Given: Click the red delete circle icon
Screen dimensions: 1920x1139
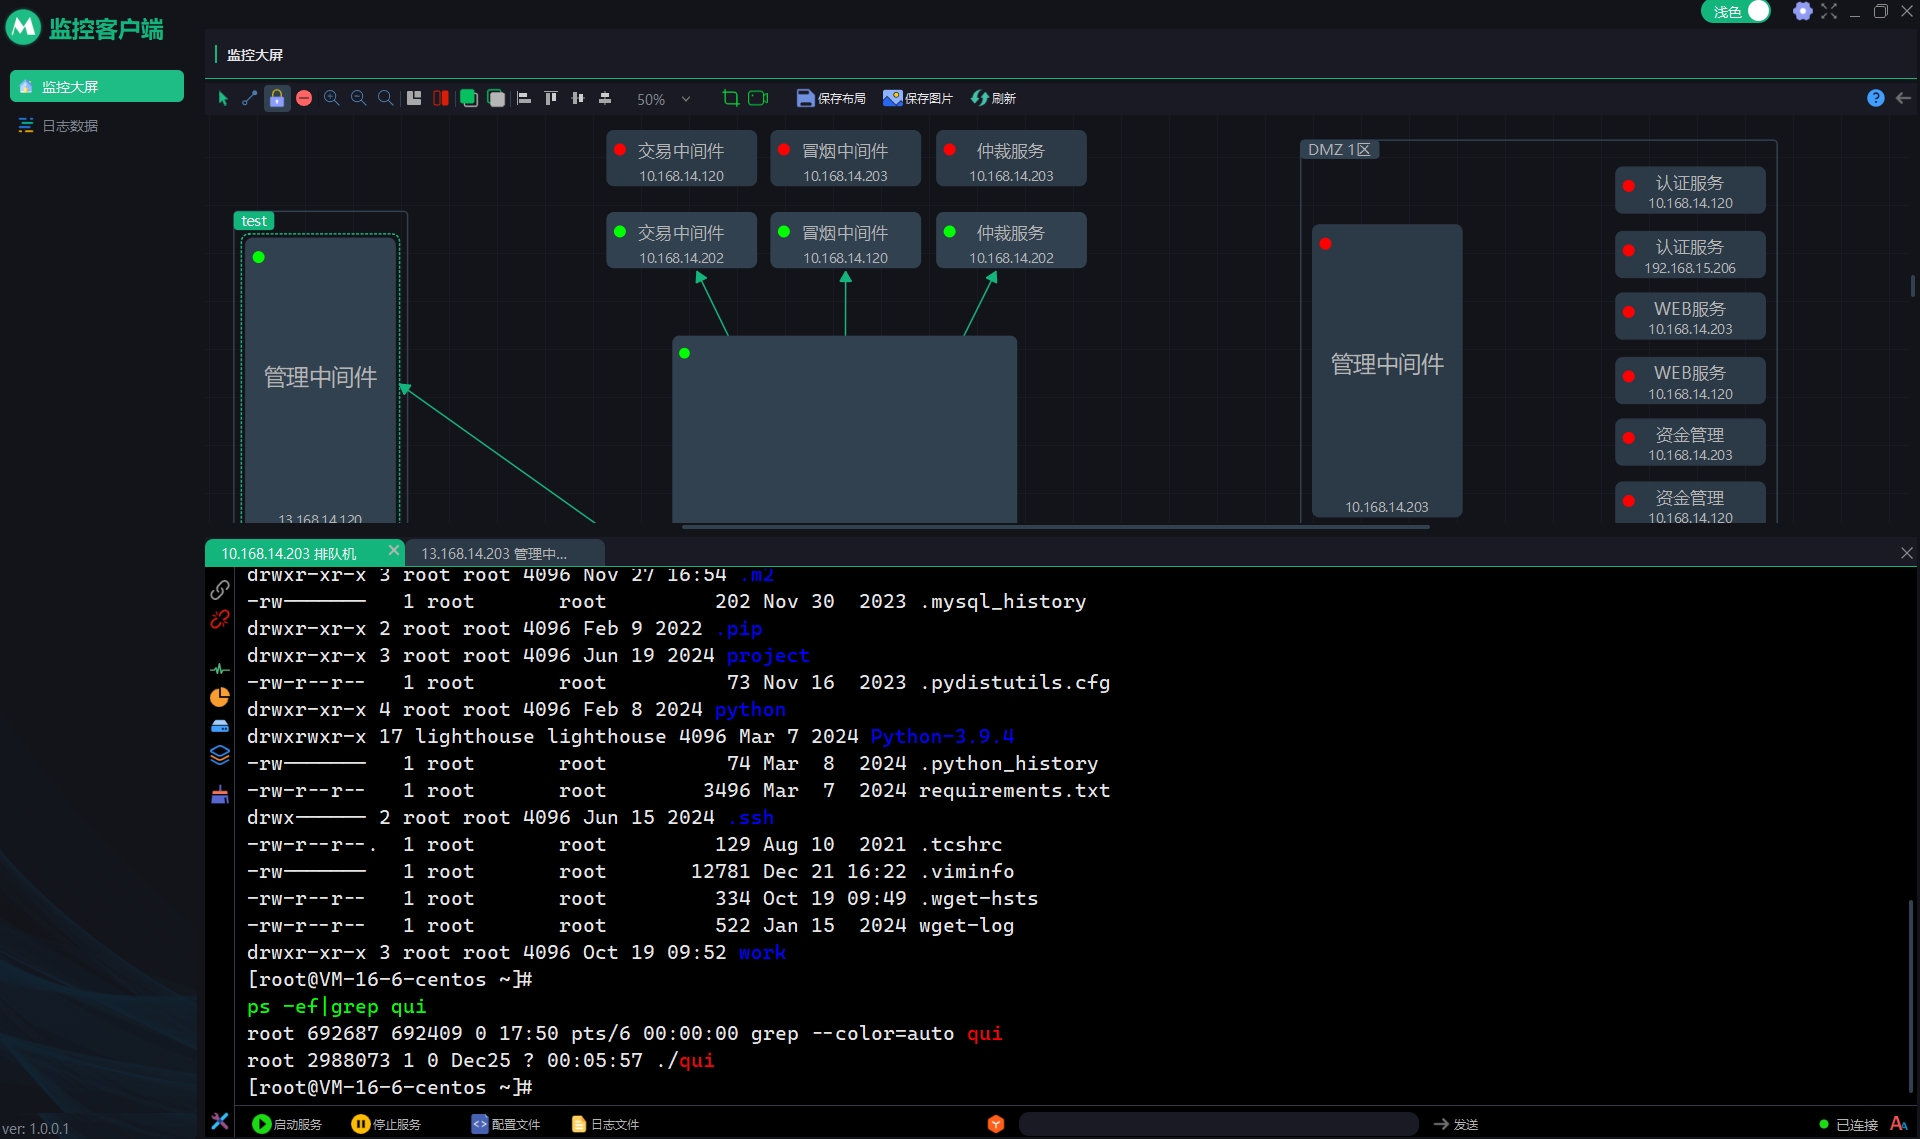Looking at the screenshot, I should pos(304,98).
